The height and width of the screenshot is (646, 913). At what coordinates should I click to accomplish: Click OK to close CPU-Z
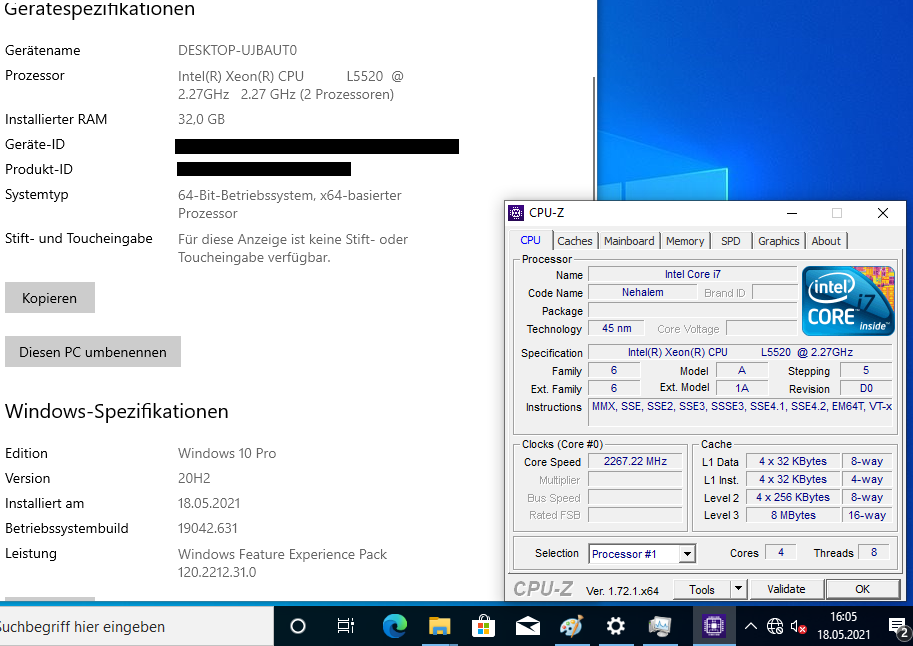pyautogui.click(x=862, y=589)
